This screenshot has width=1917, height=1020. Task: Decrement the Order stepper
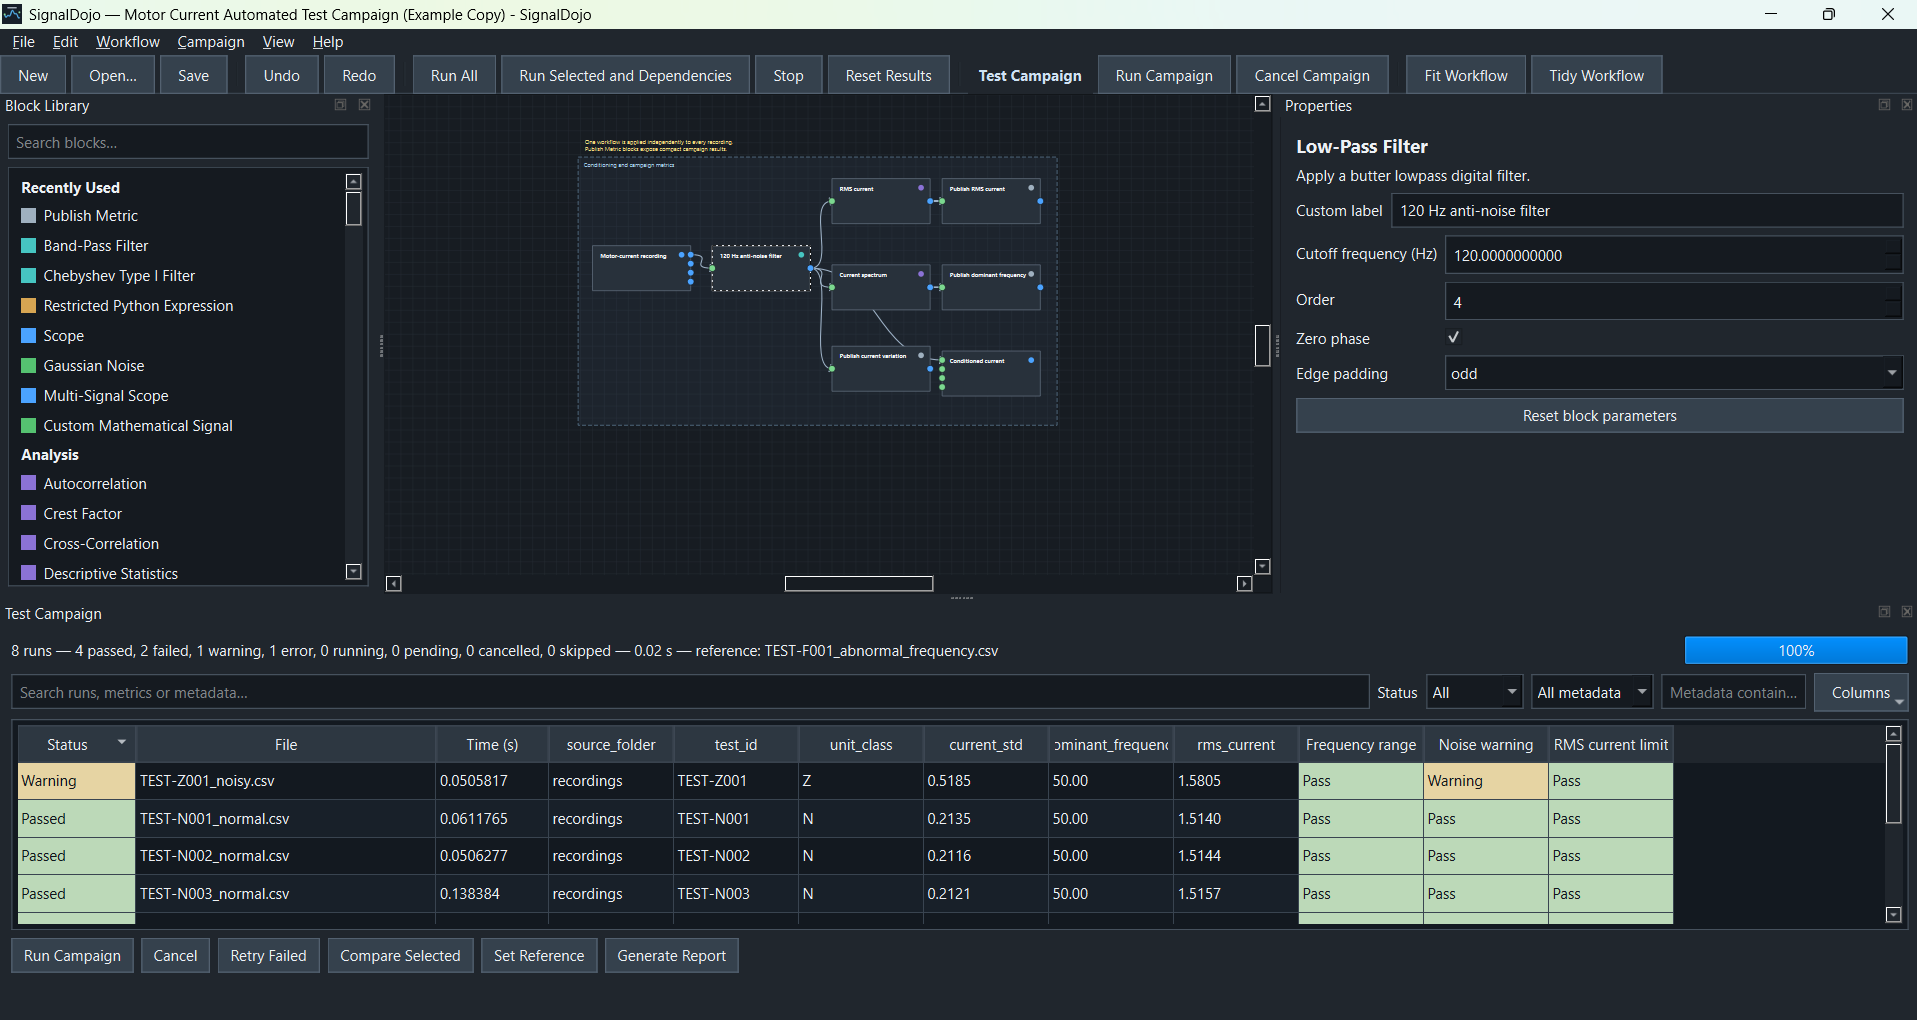coord(1892,310)
